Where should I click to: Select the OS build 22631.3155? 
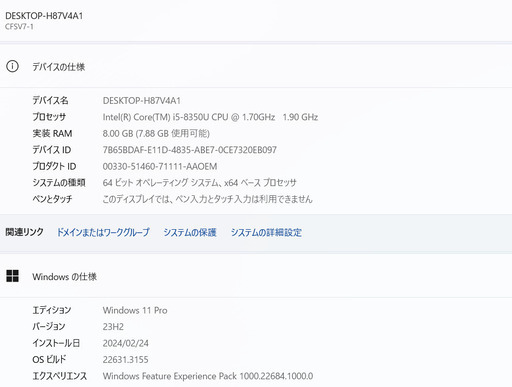pyautogui.click(x=126, y=359)
